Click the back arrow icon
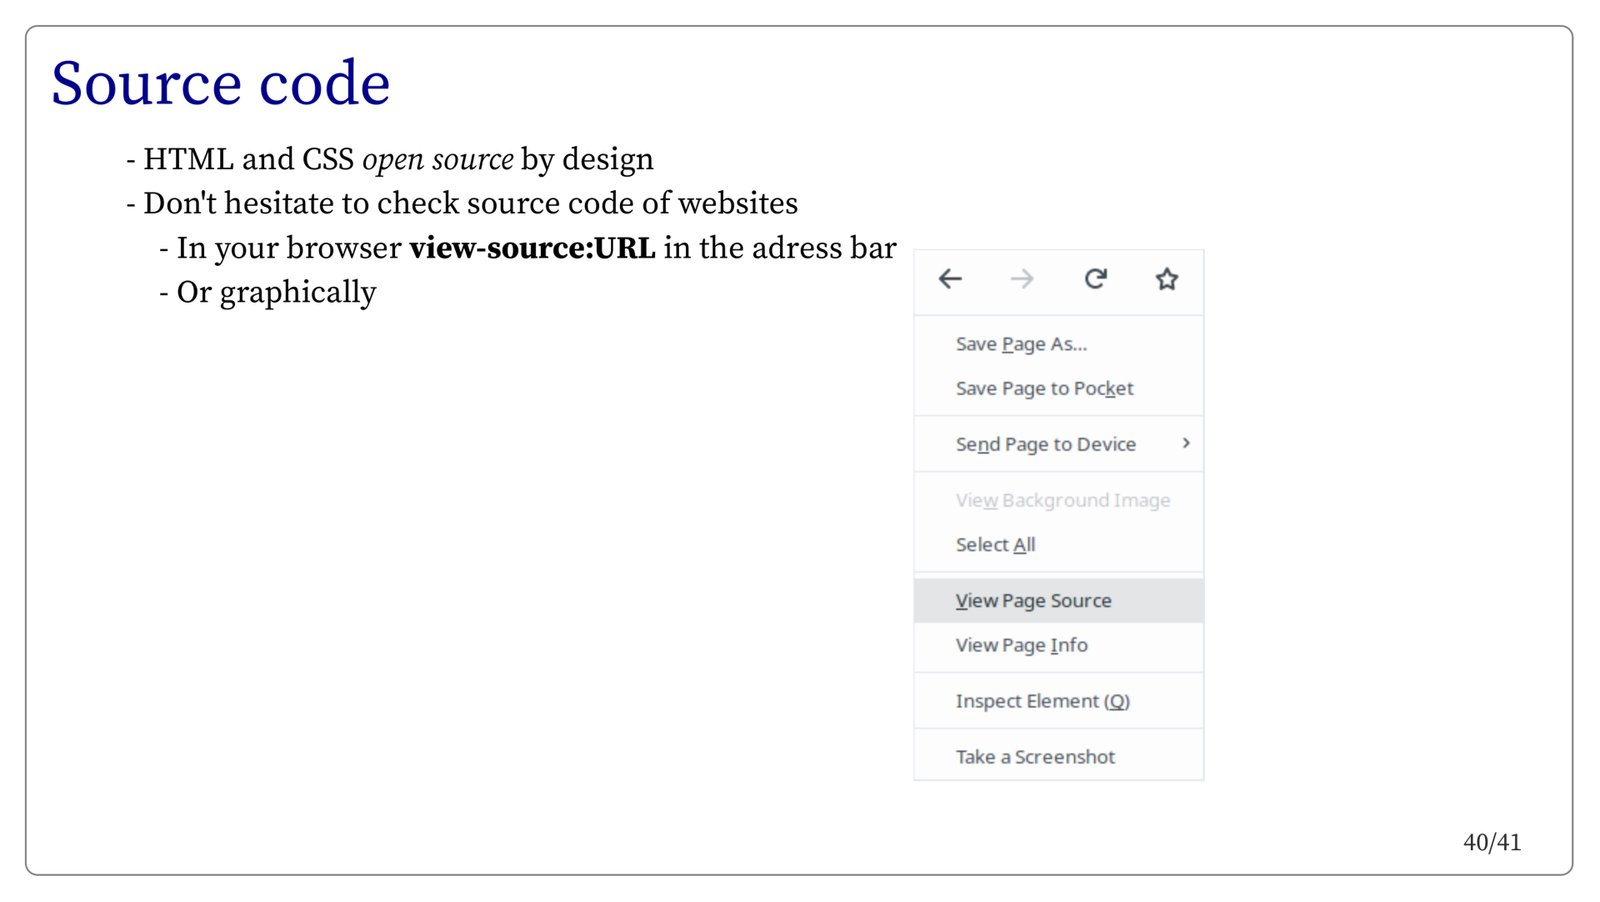1600x902 pixels. click(950, 279)
